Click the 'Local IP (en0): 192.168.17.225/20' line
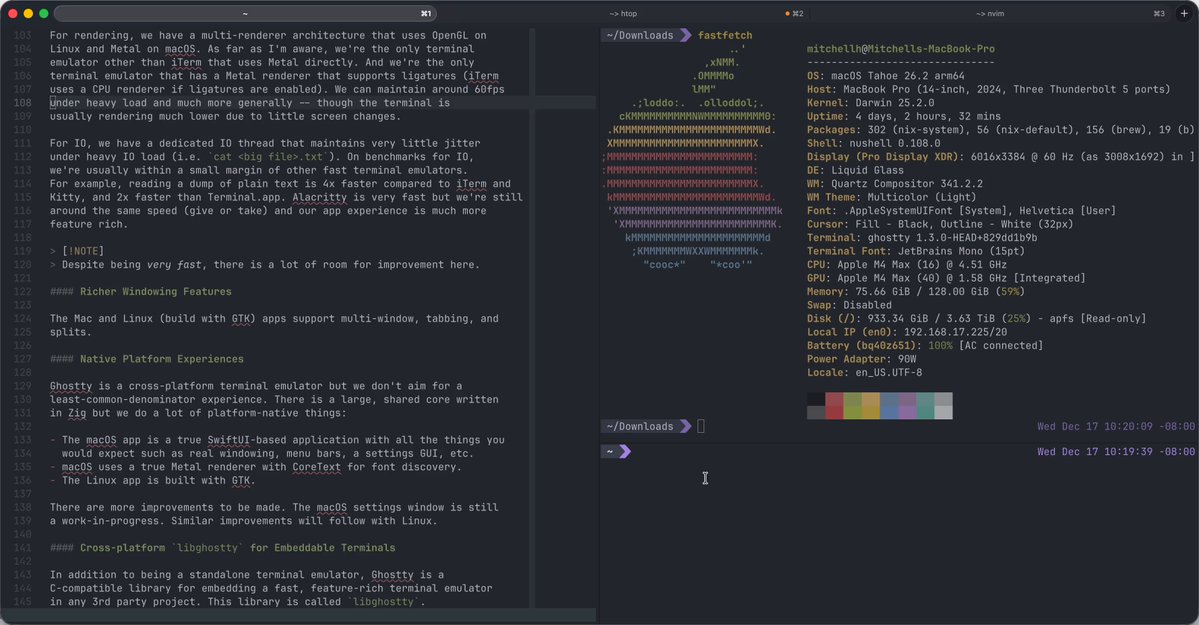Screen dimensions: 1199x625 906,332
